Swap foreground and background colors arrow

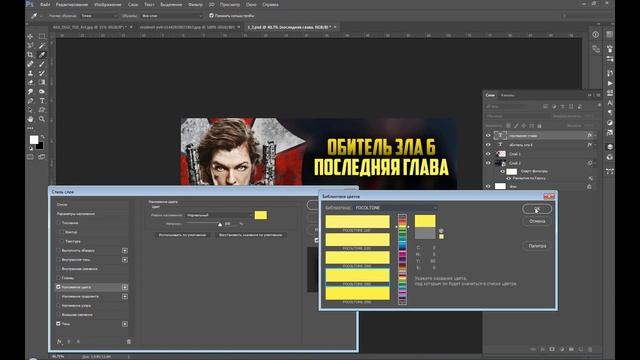(x=42, y=137)
